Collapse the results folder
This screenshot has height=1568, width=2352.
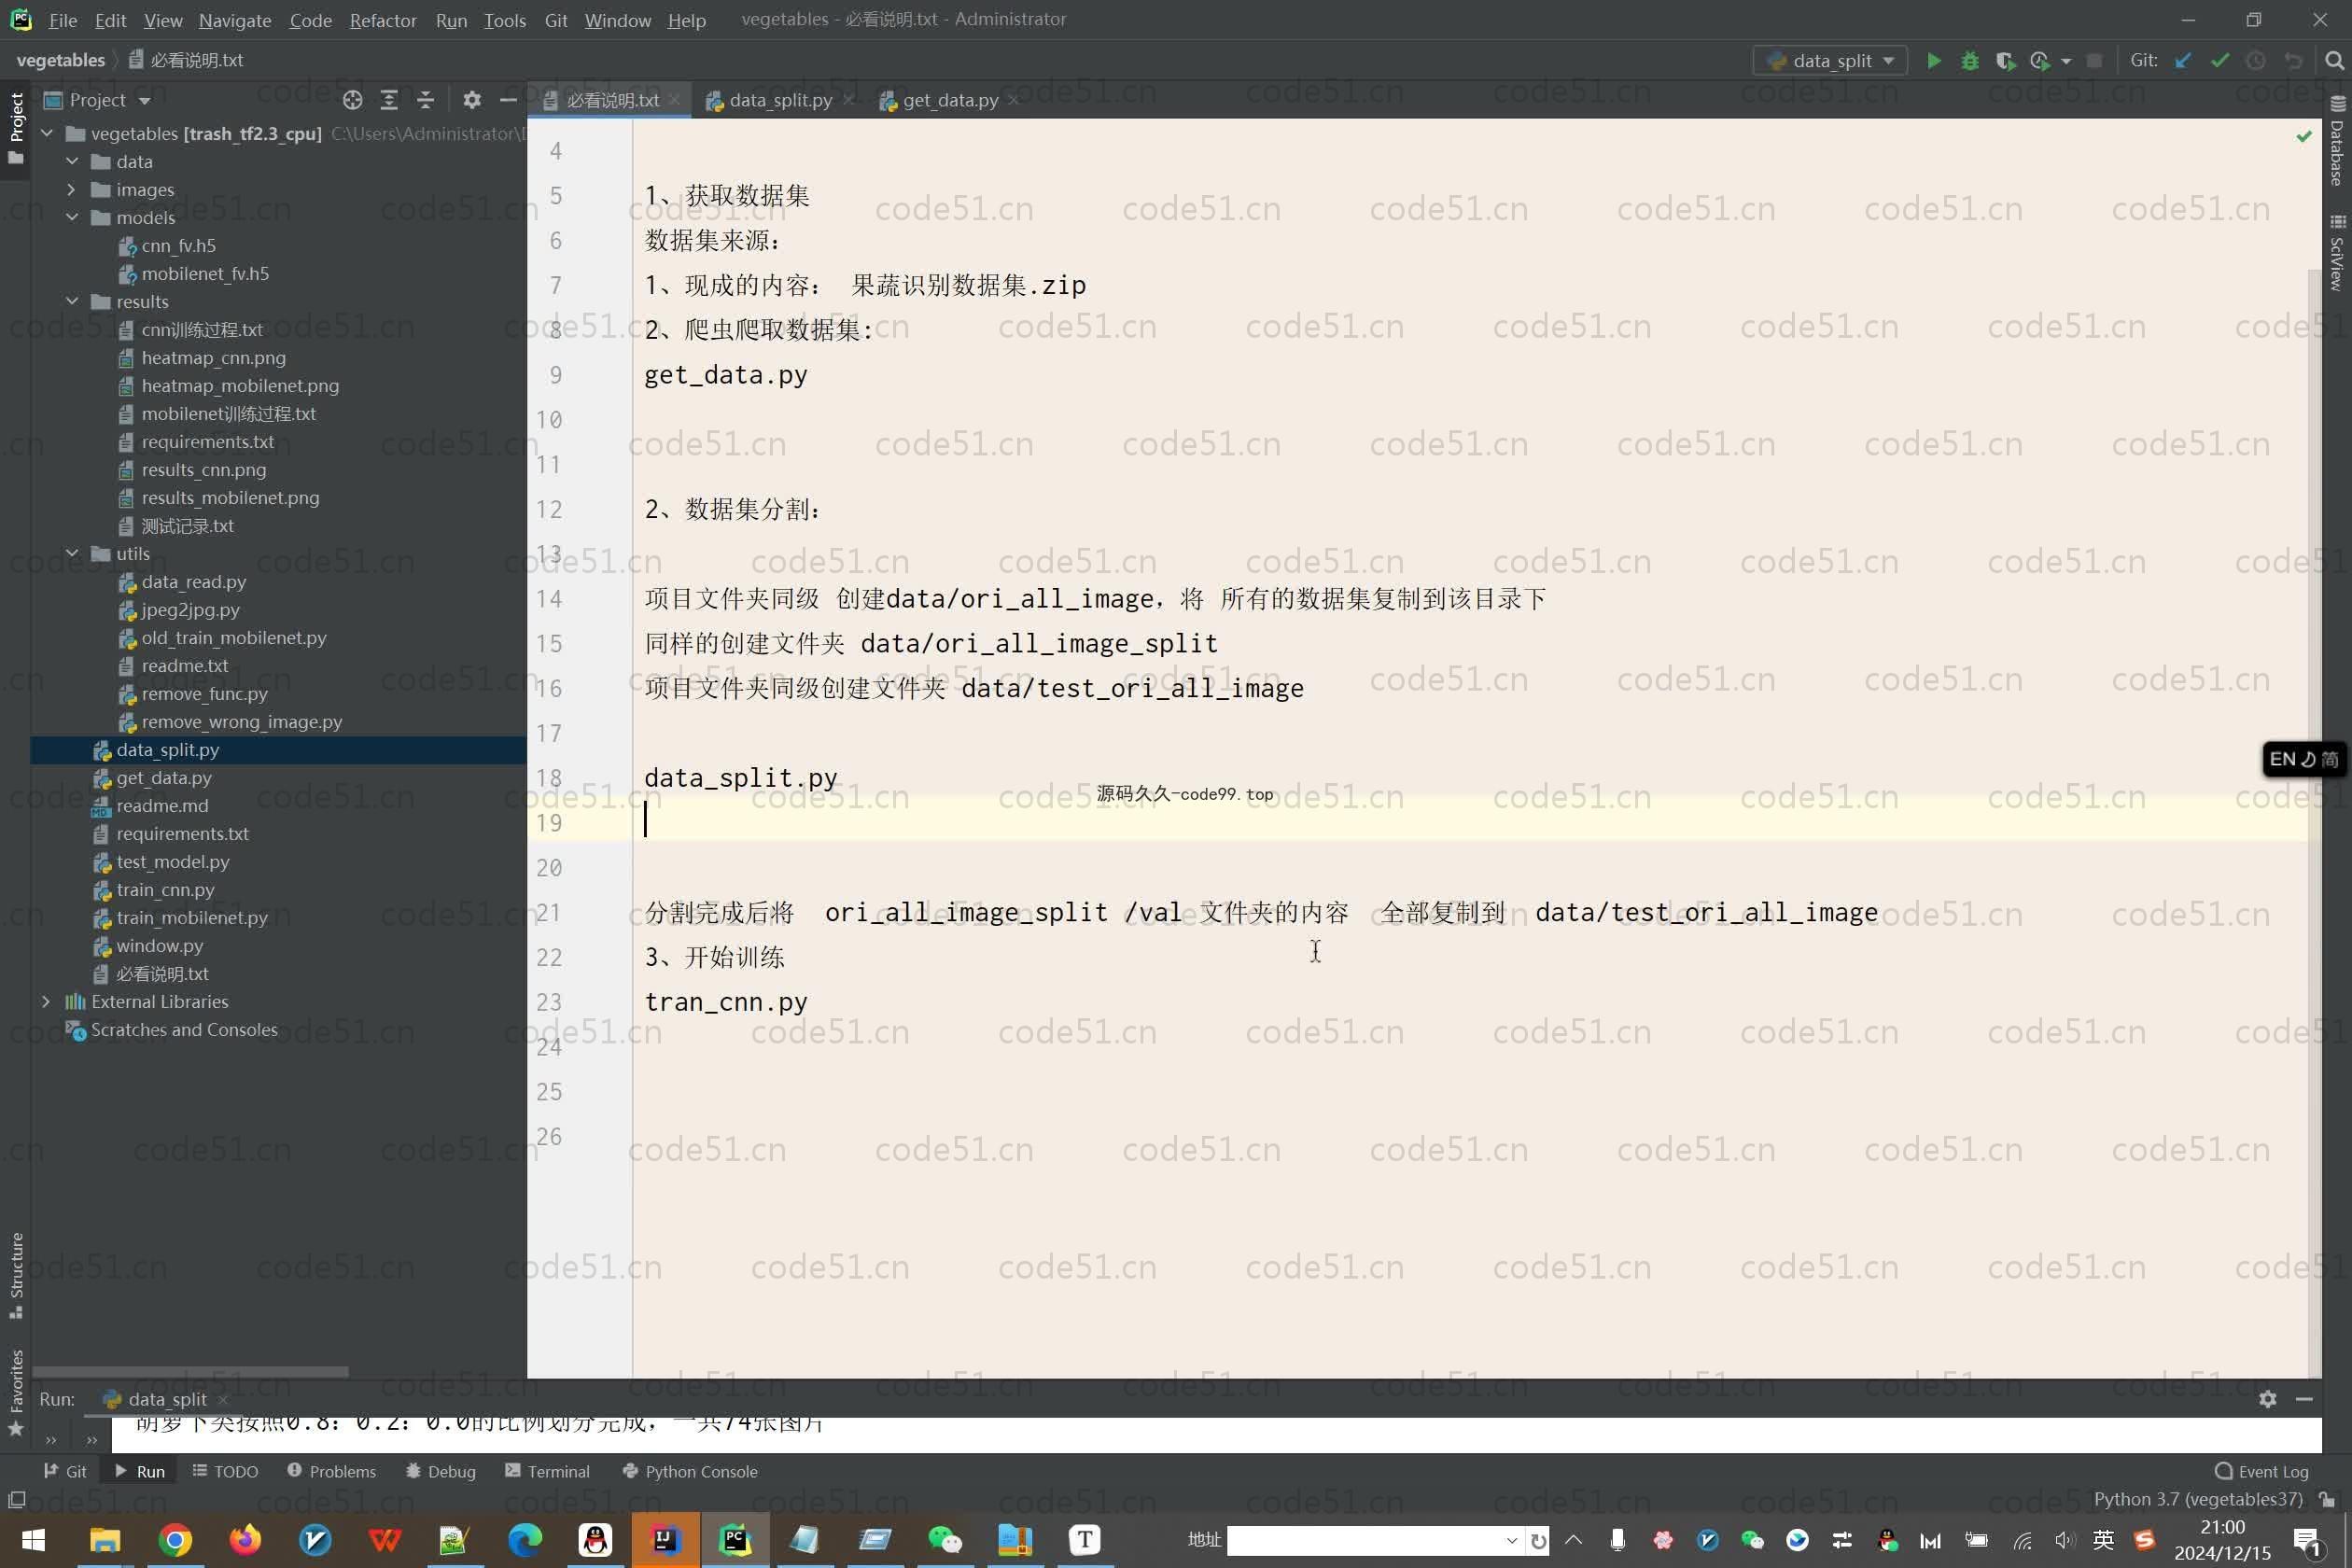[72, 301]
